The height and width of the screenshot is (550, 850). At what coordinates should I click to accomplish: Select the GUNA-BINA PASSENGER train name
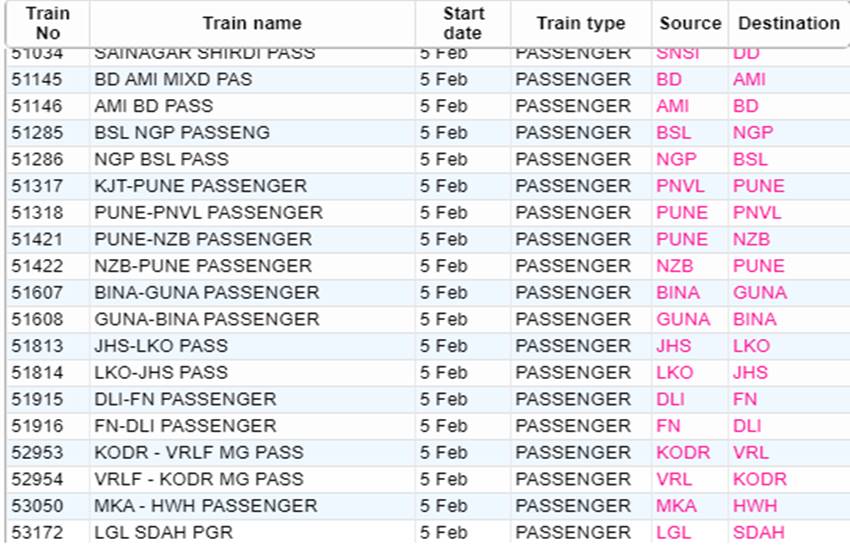click(207, 319)
